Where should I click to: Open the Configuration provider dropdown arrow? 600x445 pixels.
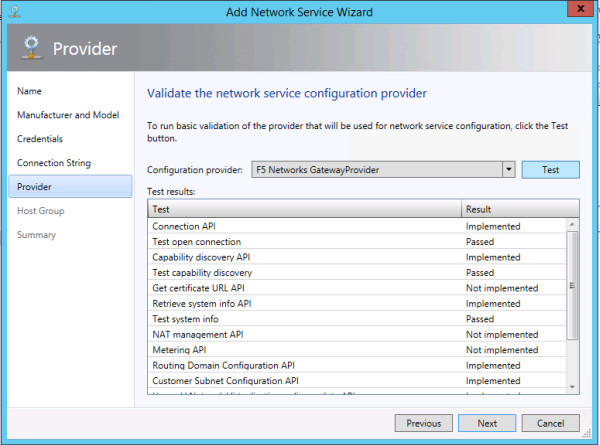coord(509,170)
